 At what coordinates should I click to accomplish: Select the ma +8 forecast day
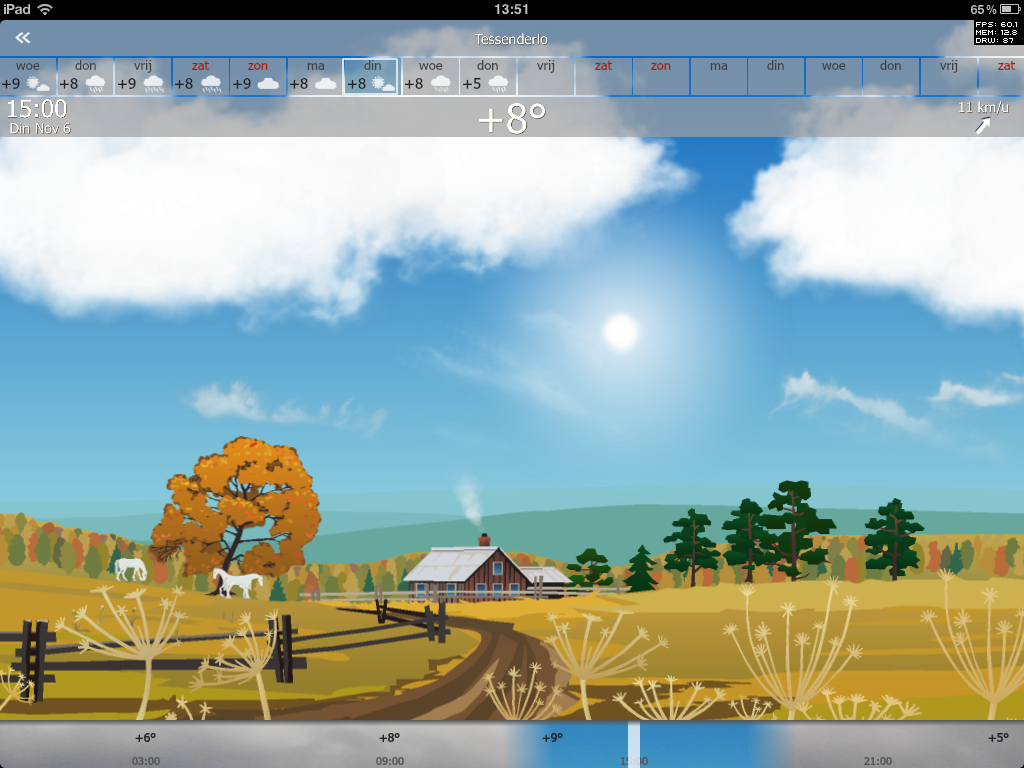point(315,76)
